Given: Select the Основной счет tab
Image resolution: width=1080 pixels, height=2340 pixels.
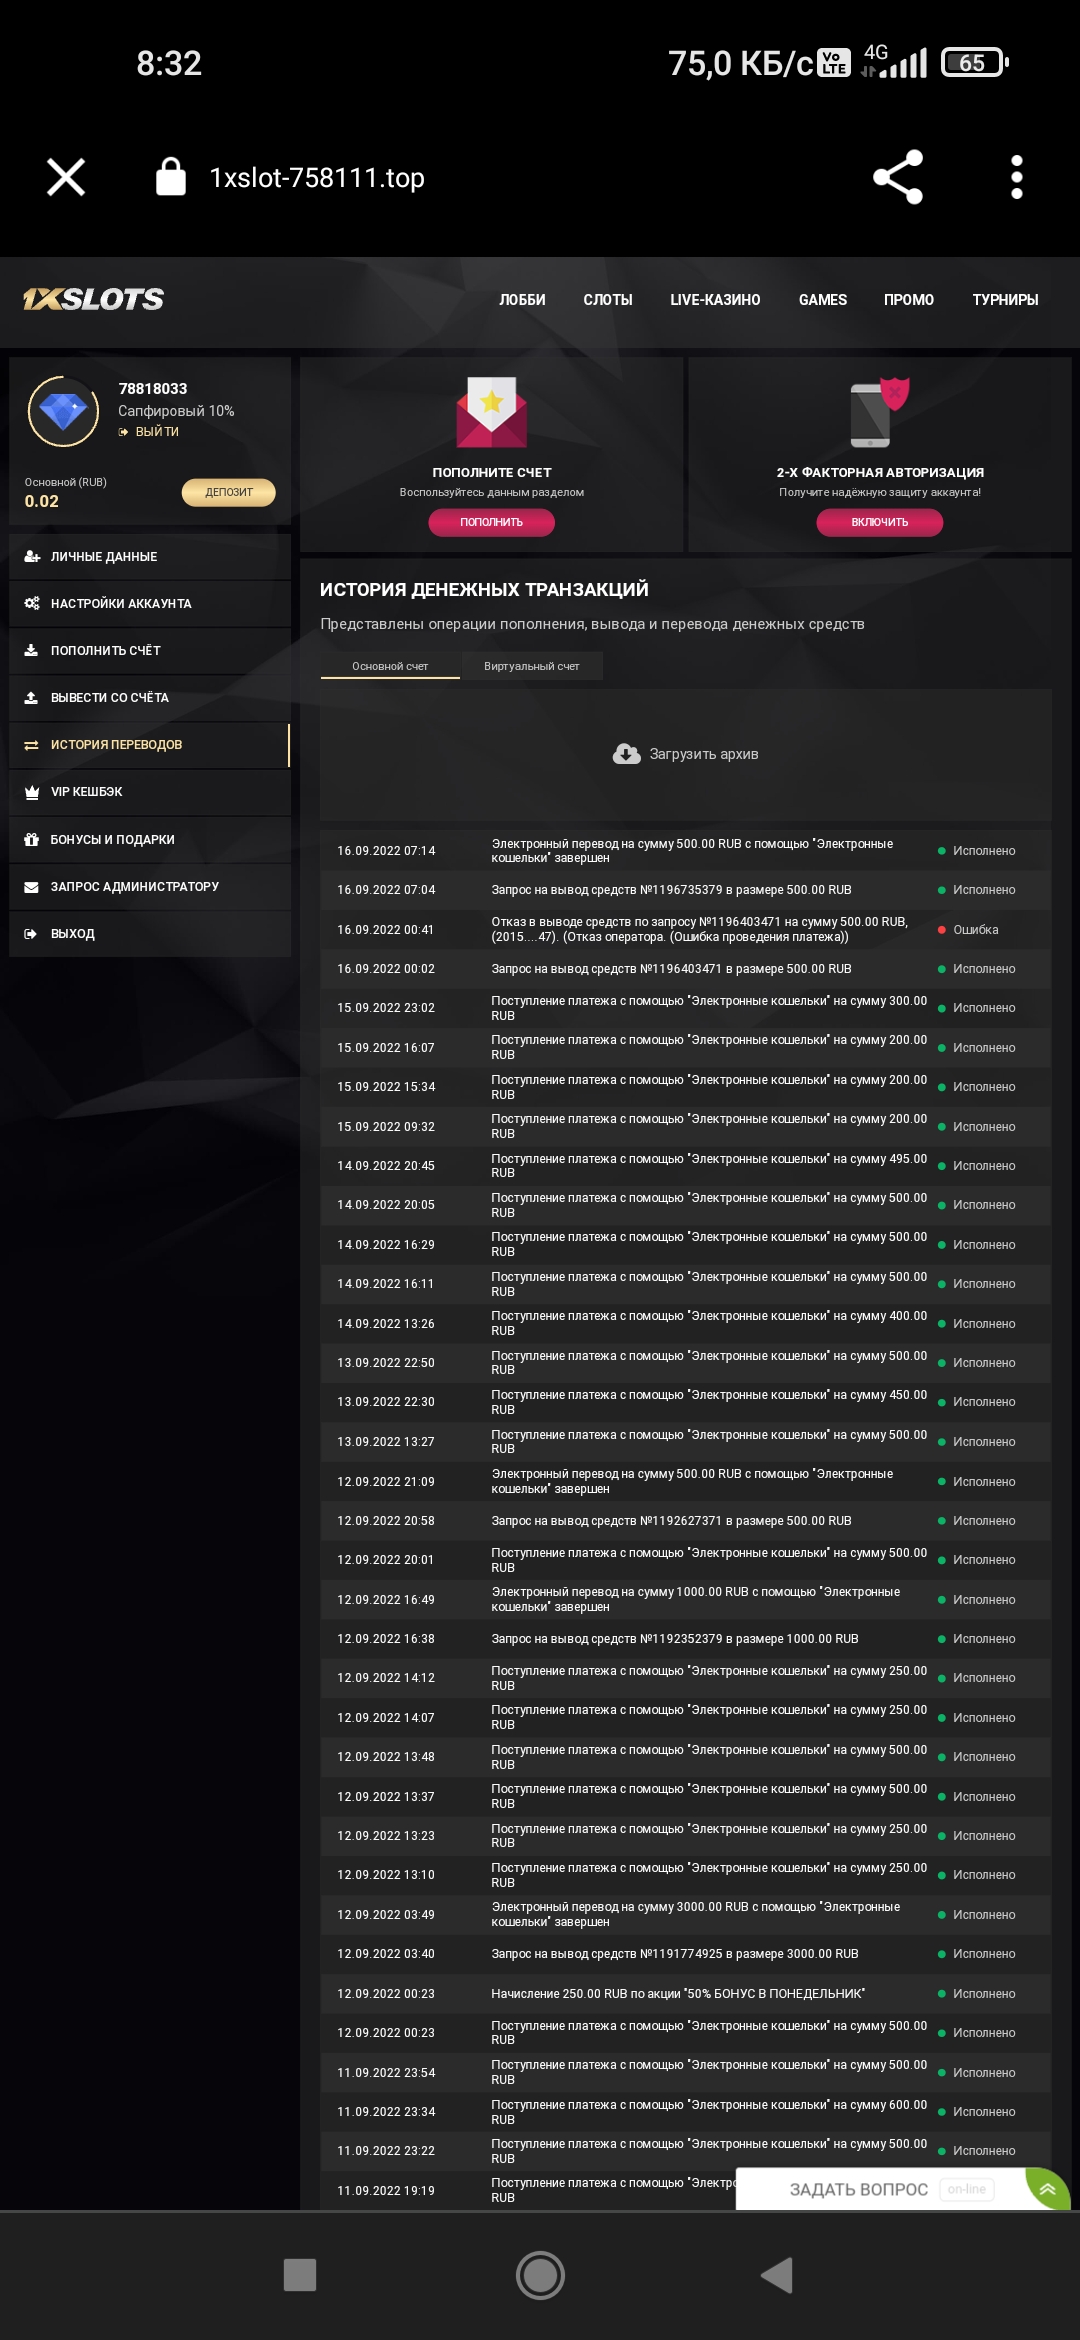Looking at the screenshot, I should [390, 666].
